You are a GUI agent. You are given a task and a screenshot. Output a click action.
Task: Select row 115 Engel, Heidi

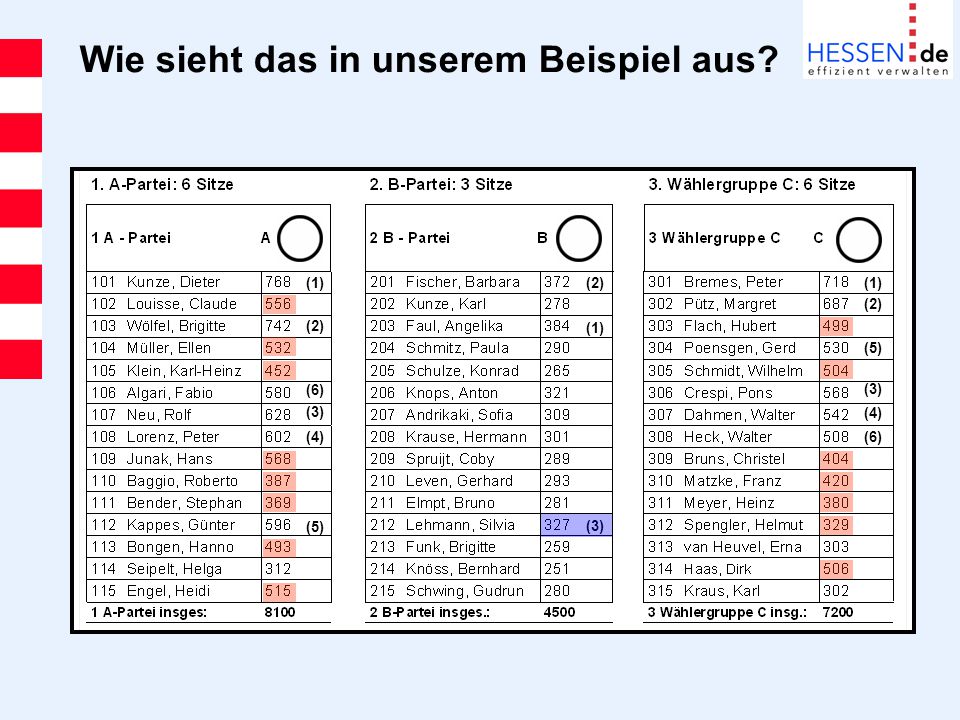pos(209,591)
